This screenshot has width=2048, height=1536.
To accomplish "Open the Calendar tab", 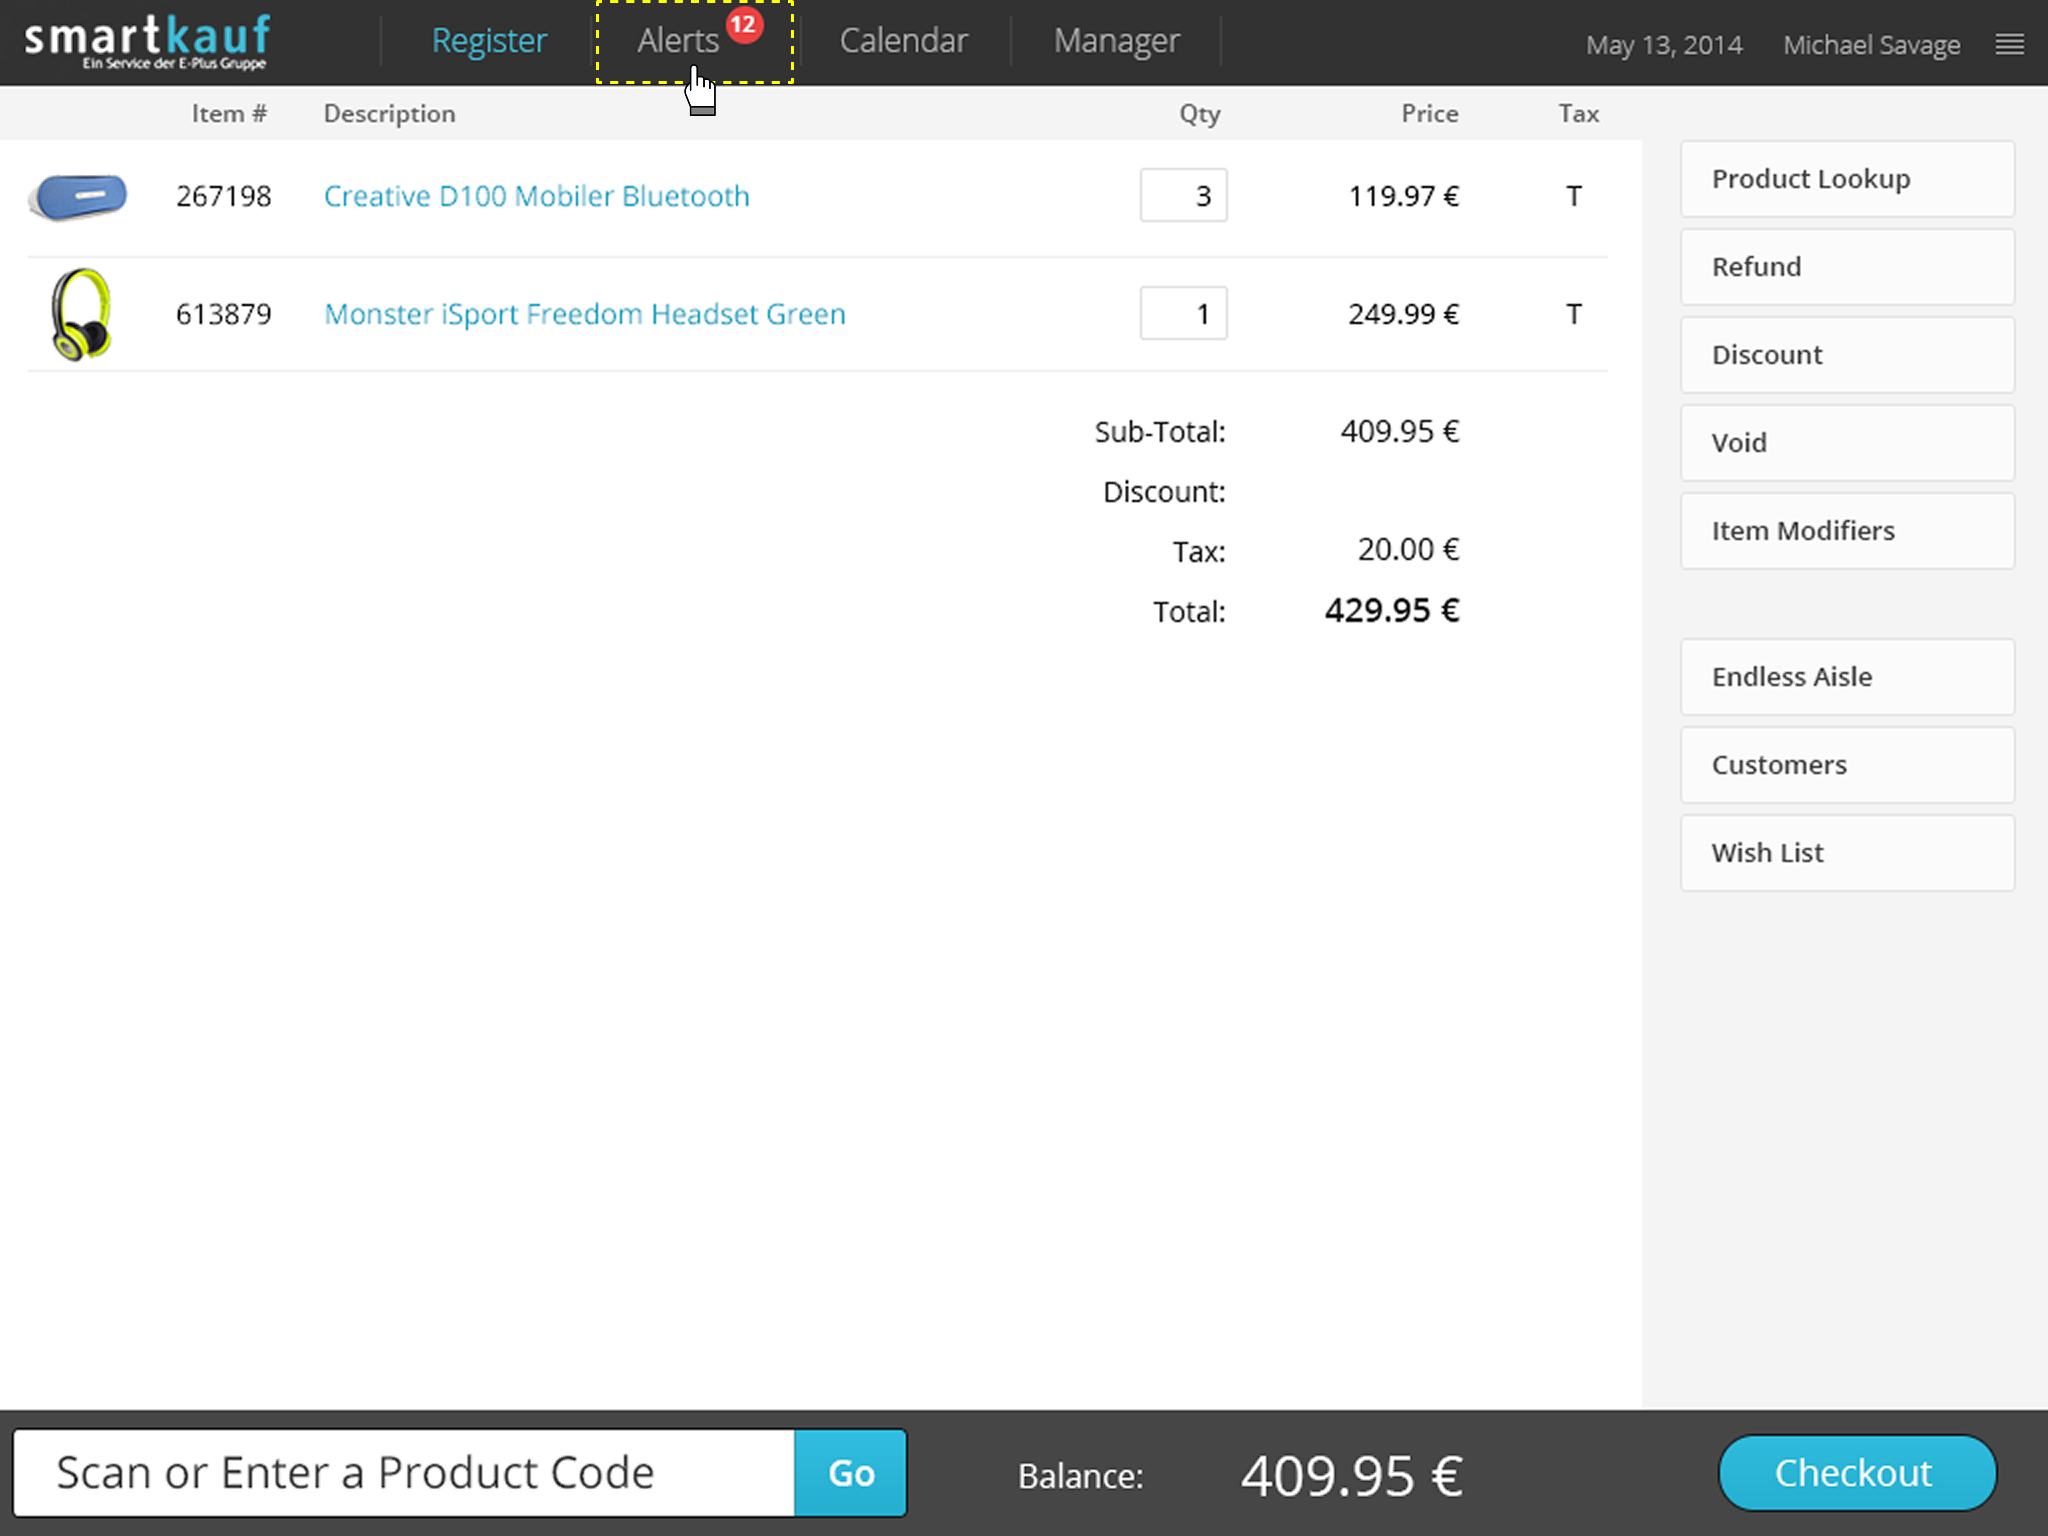I will [903, 41].
